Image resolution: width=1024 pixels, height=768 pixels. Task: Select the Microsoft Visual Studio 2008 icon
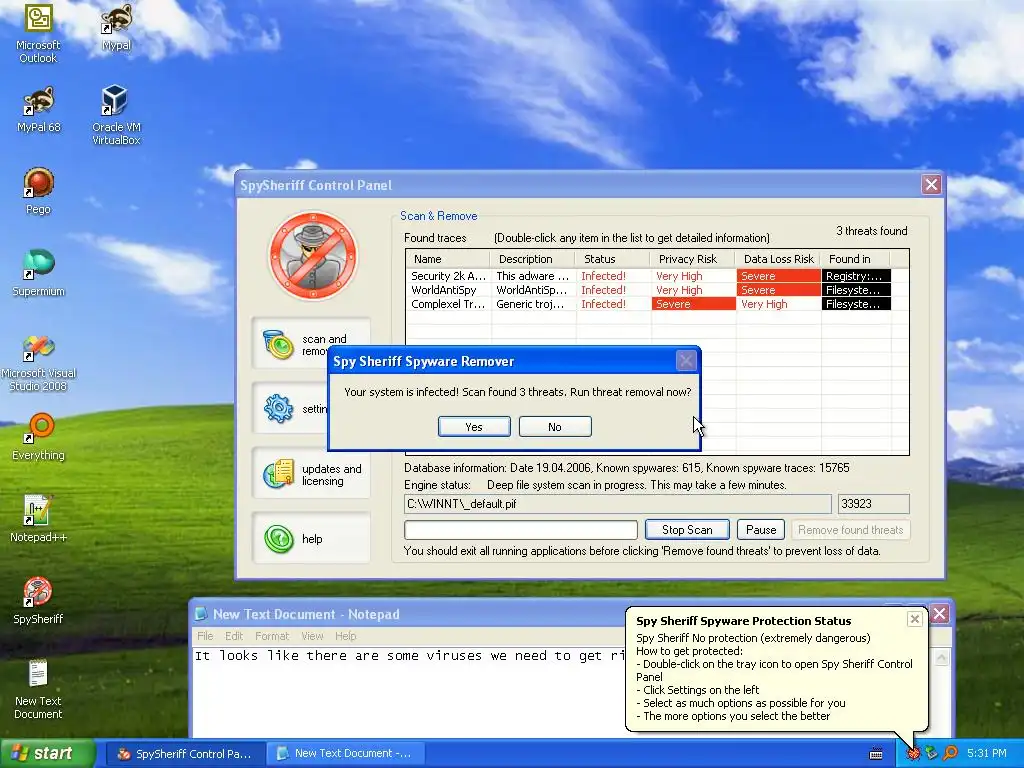[x=39, y=362]
